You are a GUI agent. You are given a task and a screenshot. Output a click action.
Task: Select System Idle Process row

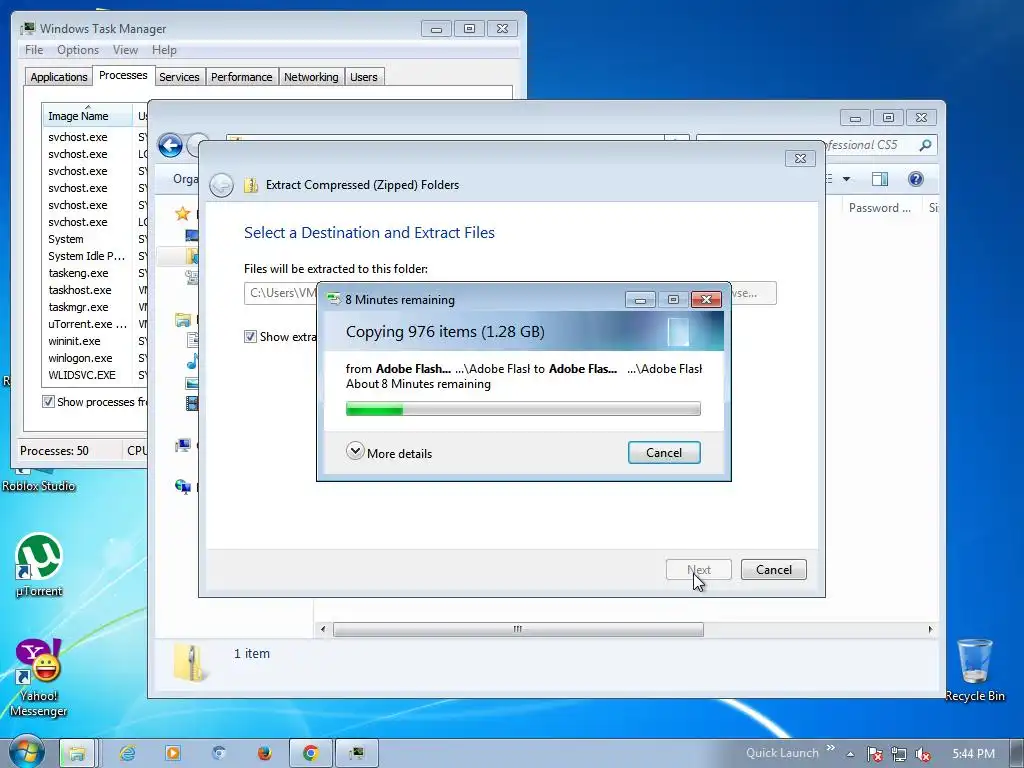point(95,256)
